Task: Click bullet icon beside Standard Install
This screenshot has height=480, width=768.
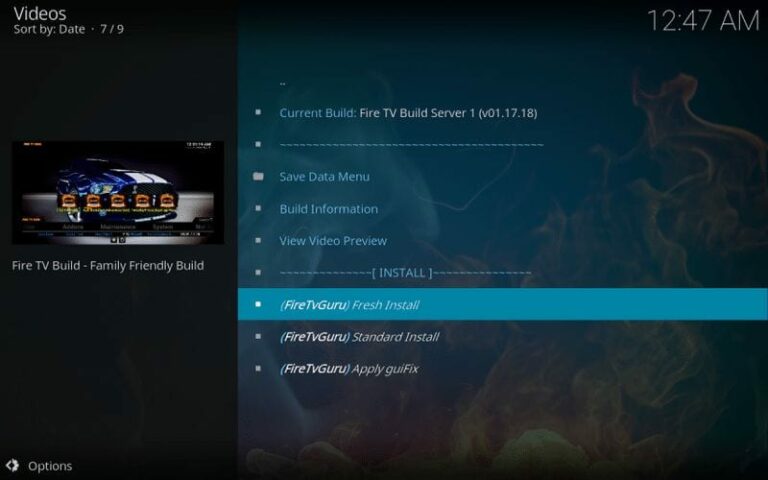Action: click(258, 336)
